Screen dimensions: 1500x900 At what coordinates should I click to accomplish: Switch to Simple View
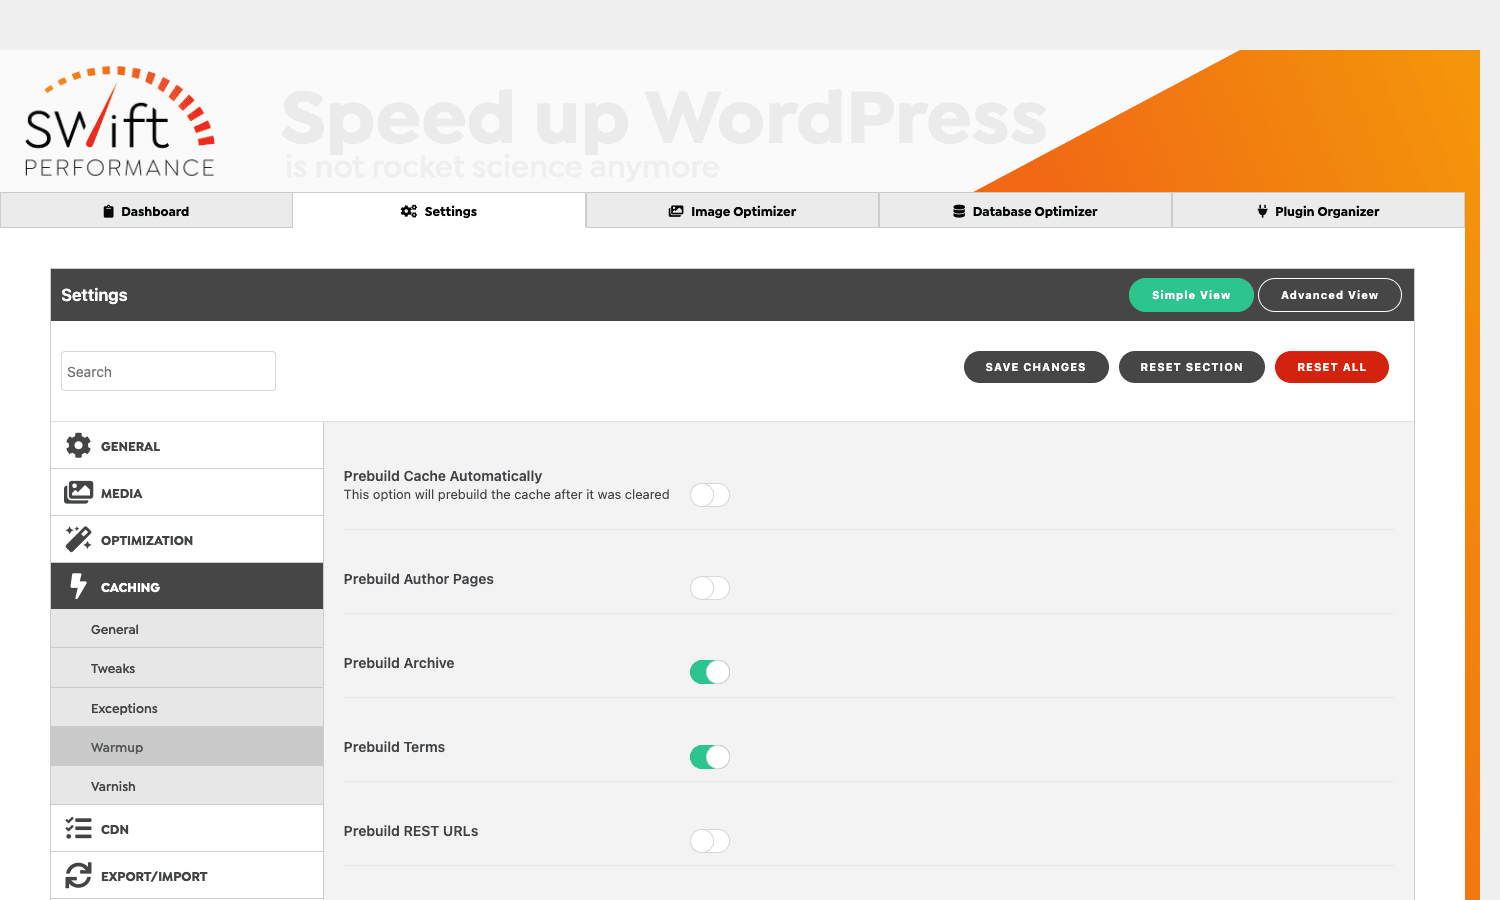[1191, 295]
